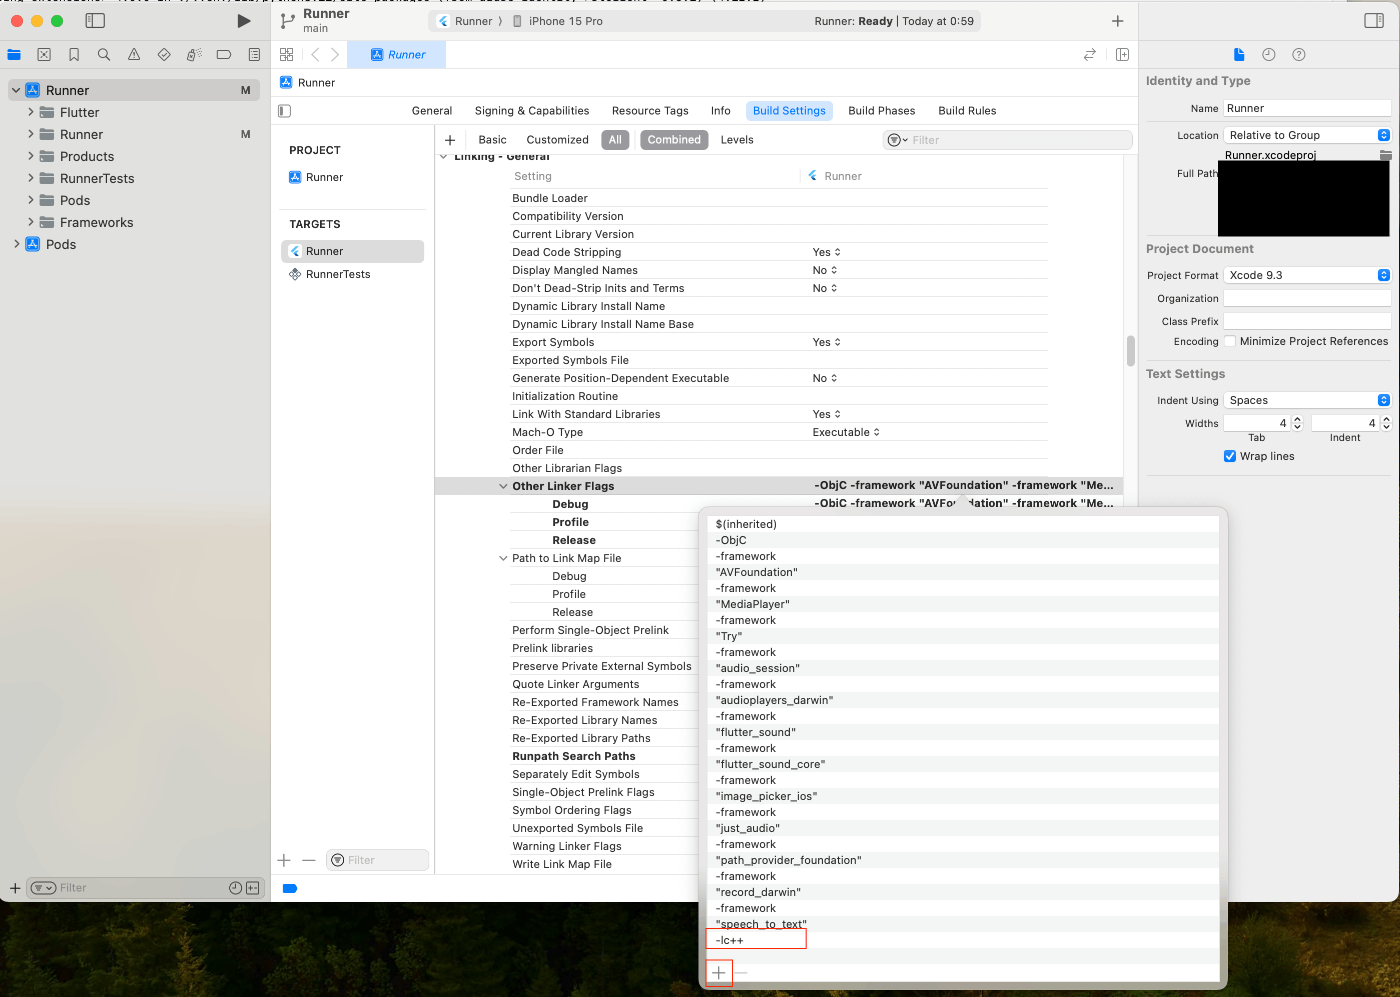Open the Report navigator icon

pos(254,55)
